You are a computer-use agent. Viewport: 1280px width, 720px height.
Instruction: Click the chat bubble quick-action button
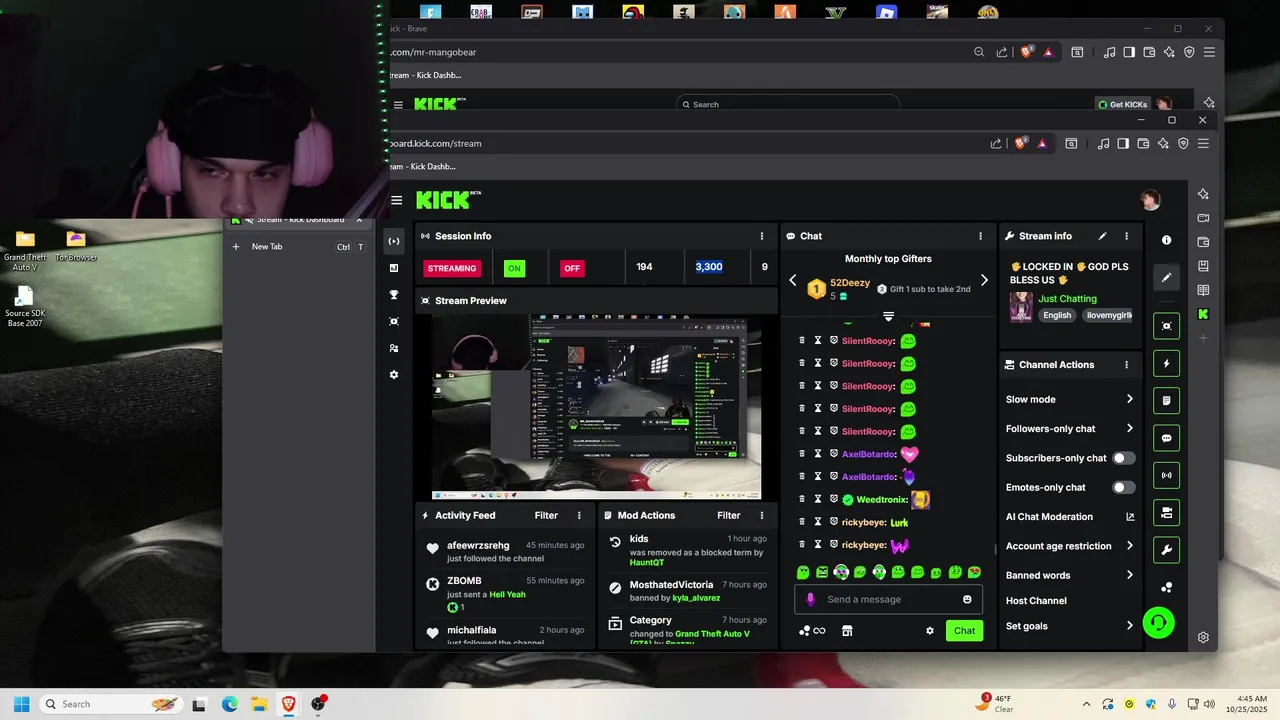tap(1166, 438)
